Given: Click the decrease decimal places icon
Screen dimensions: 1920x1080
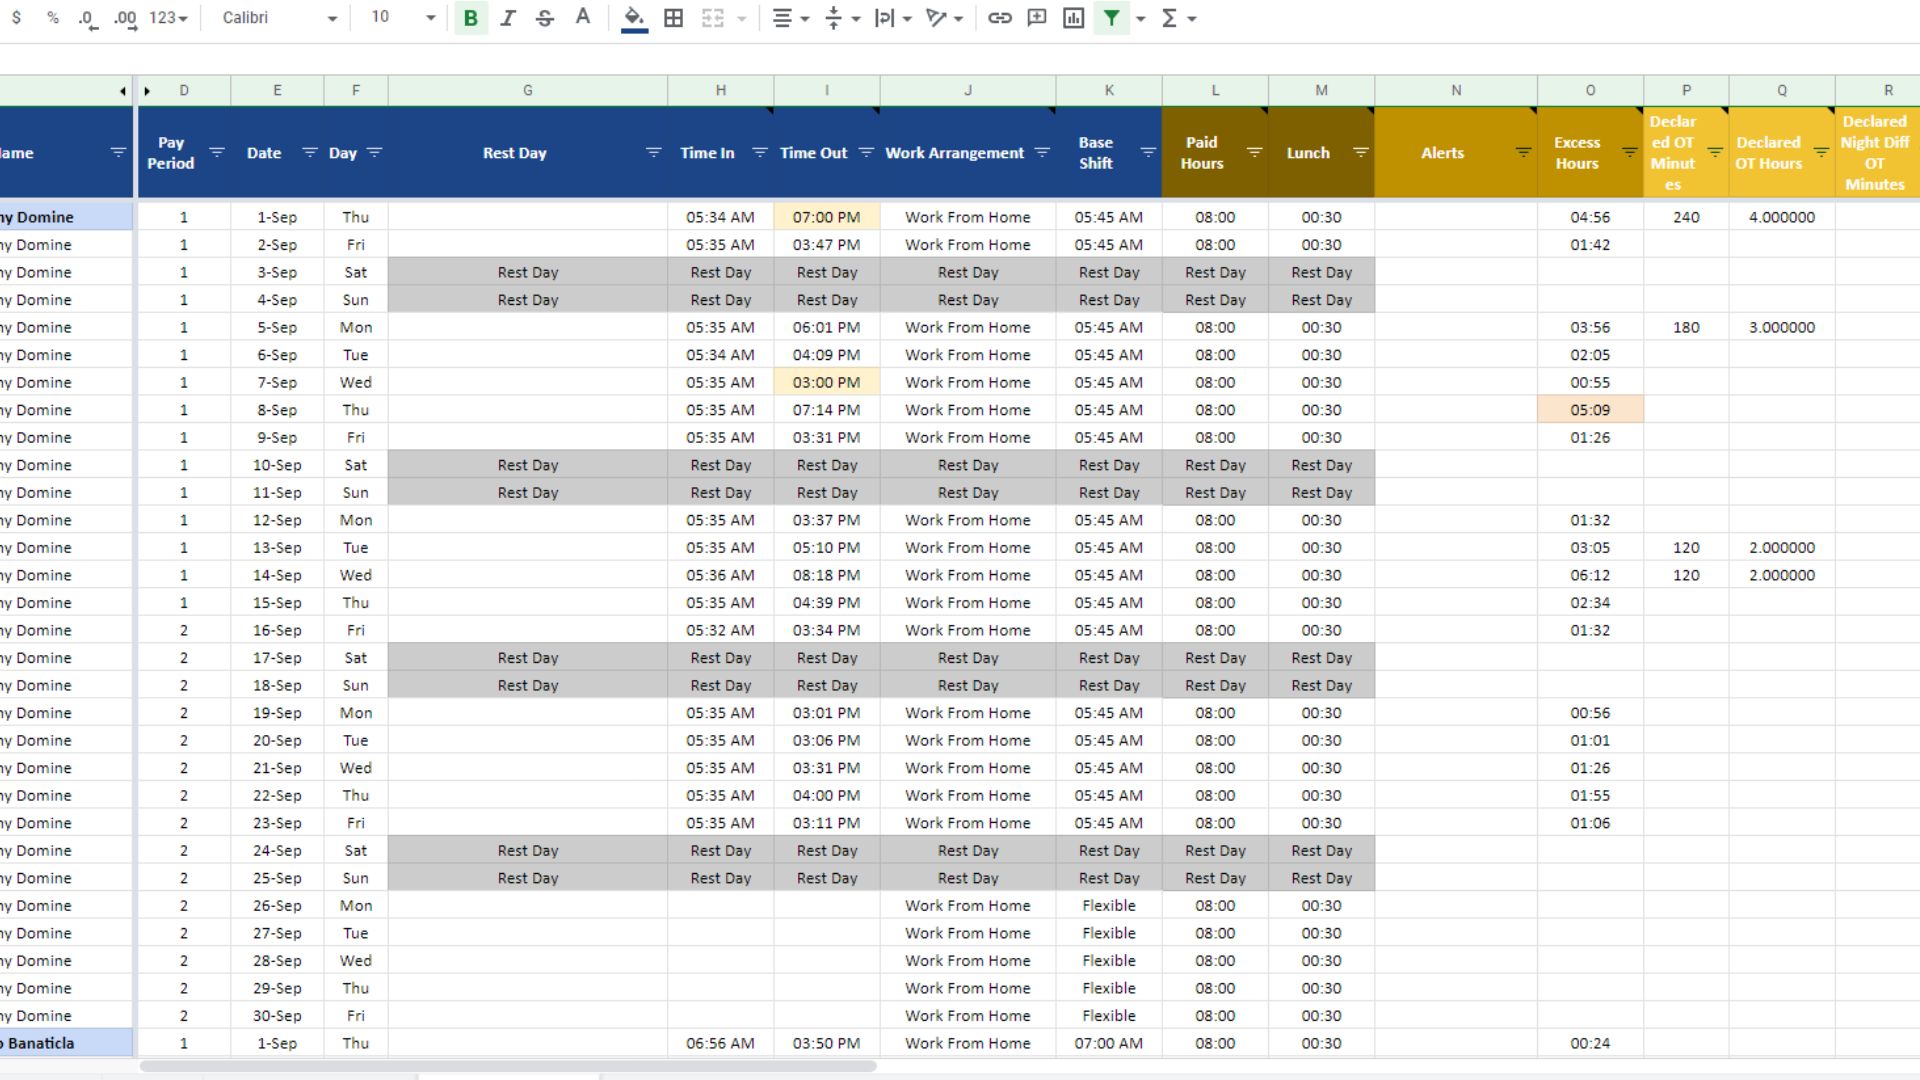Looking at the screenshot, I should tap(88, 18).
